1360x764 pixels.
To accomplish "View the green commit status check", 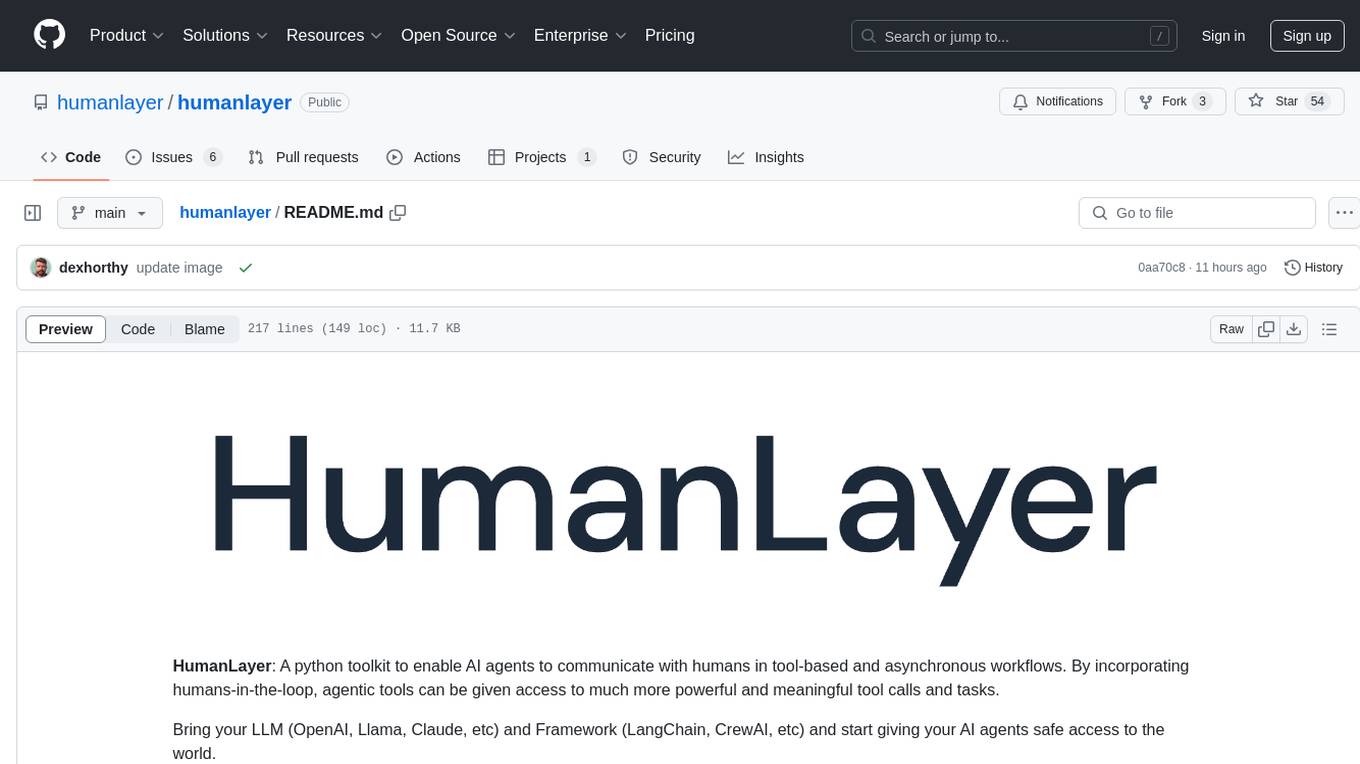I will click(245, 268).
